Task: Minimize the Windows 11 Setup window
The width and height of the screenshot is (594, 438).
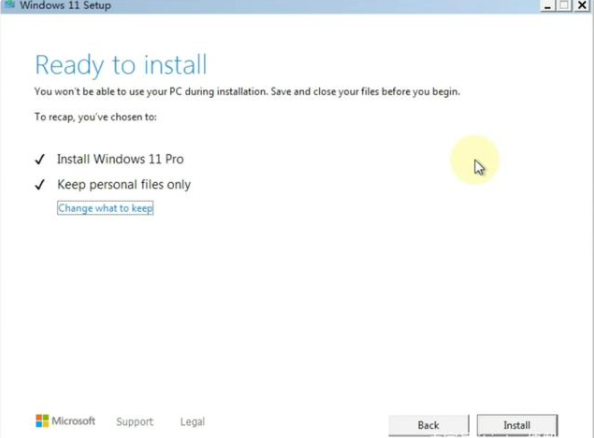Action: [547, 6]
